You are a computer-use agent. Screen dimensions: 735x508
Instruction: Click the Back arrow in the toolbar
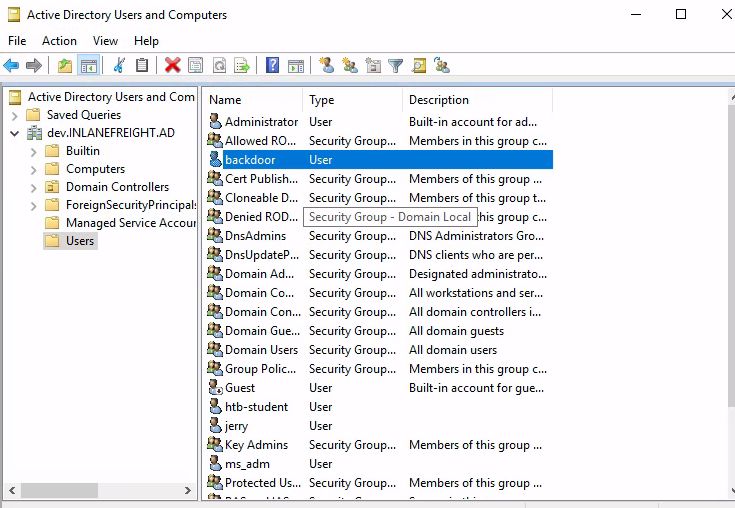click(x=12, y=66)
